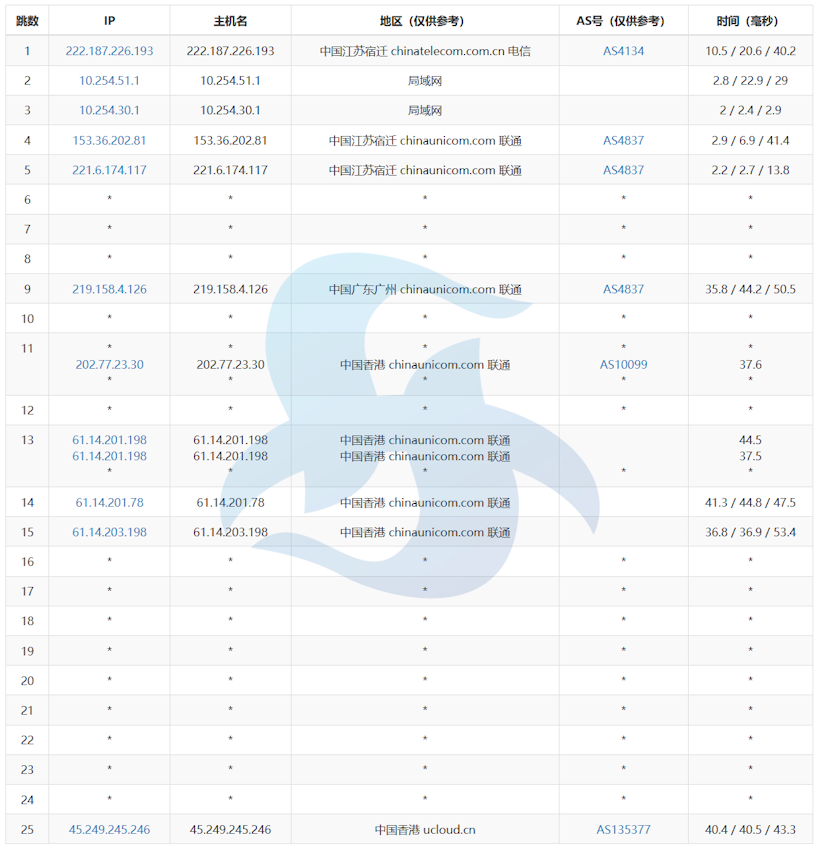820x850 pixels.
Task: Click the IP column header
Action: (110, 20)
